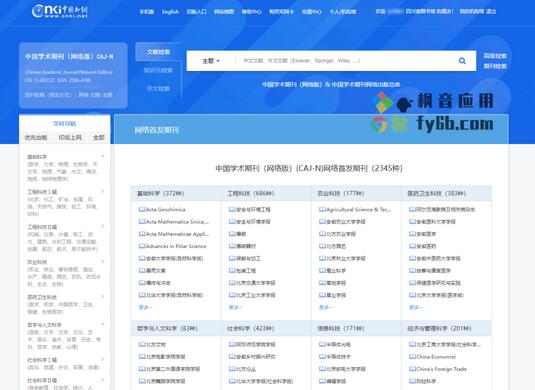
Task: Open journal 安徽大学学报(自然科学版)
Action: [x=175, y=258]
